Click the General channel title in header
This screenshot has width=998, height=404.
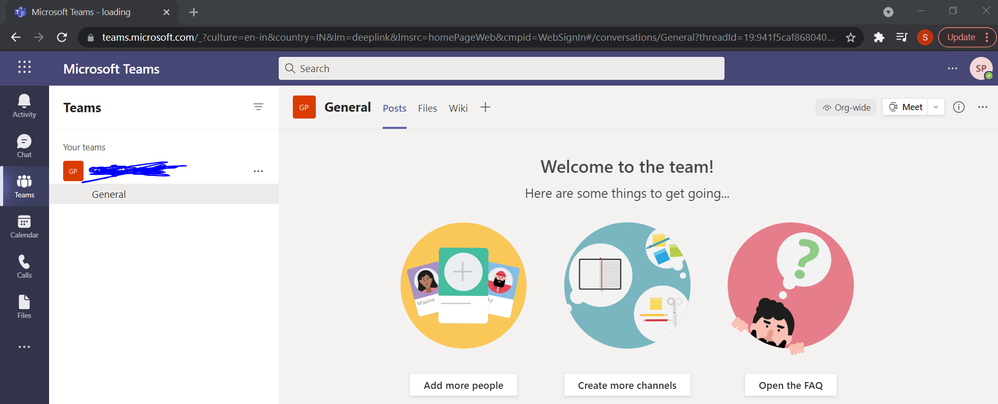click(x=348, y=107)
